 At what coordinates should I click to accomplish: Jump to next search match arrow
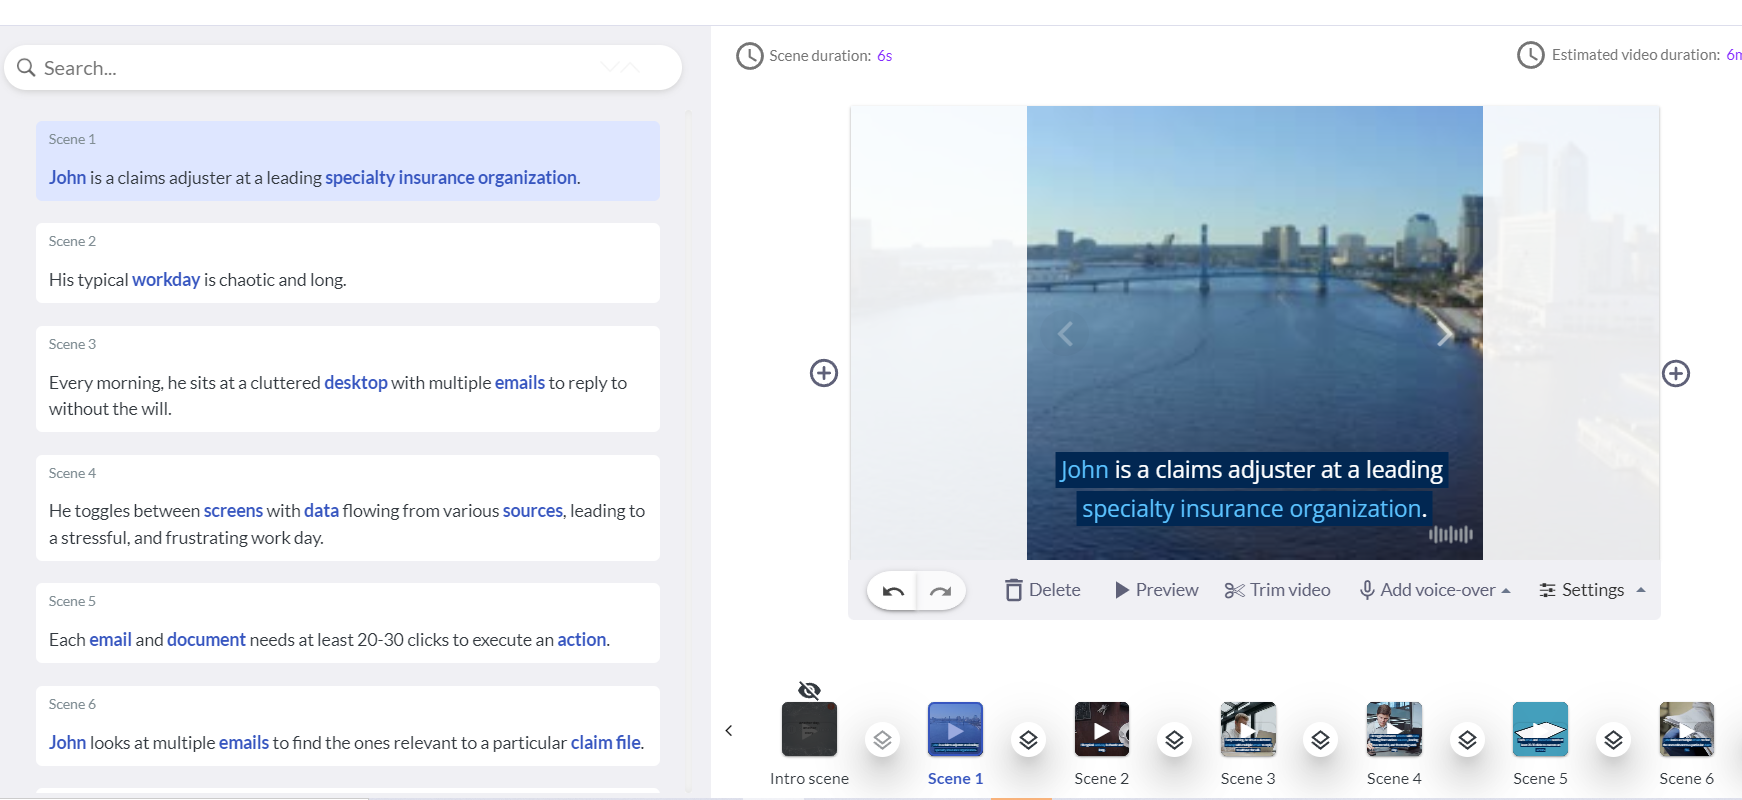pyautogui.click(x=610, y=67)
